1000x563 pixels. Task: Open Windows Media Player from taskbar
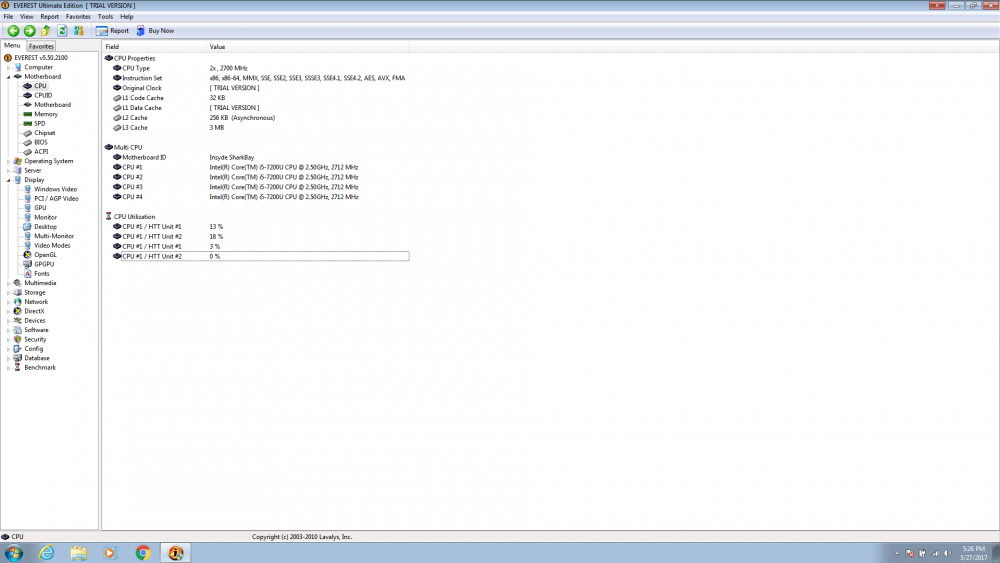pos(110,553)
